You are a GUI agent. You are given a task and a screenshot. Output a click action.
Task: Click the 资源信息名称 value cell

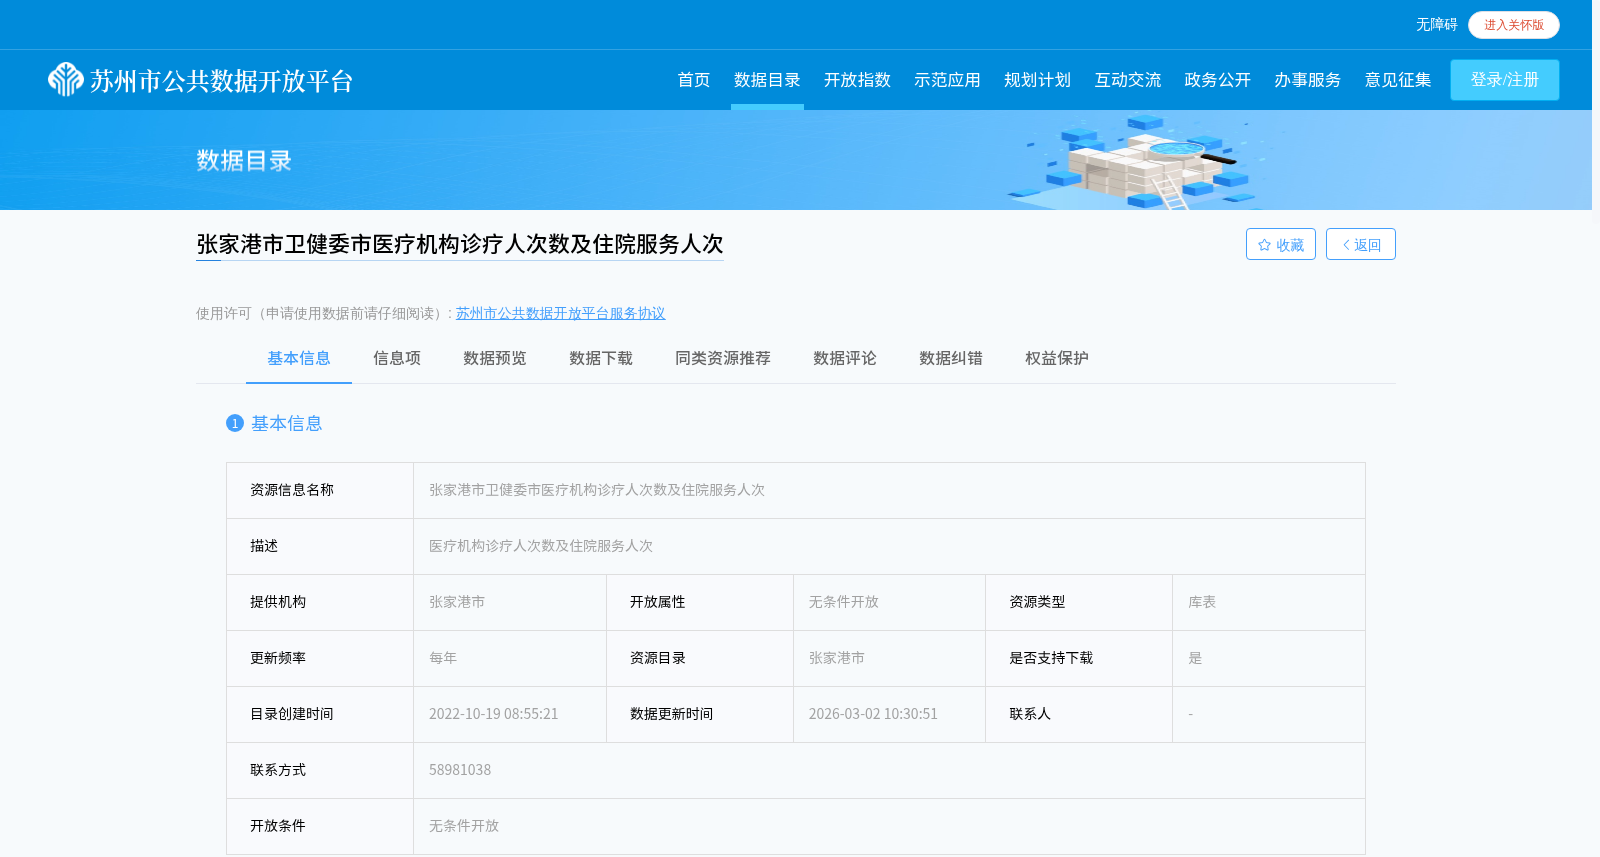click(889, 490)
